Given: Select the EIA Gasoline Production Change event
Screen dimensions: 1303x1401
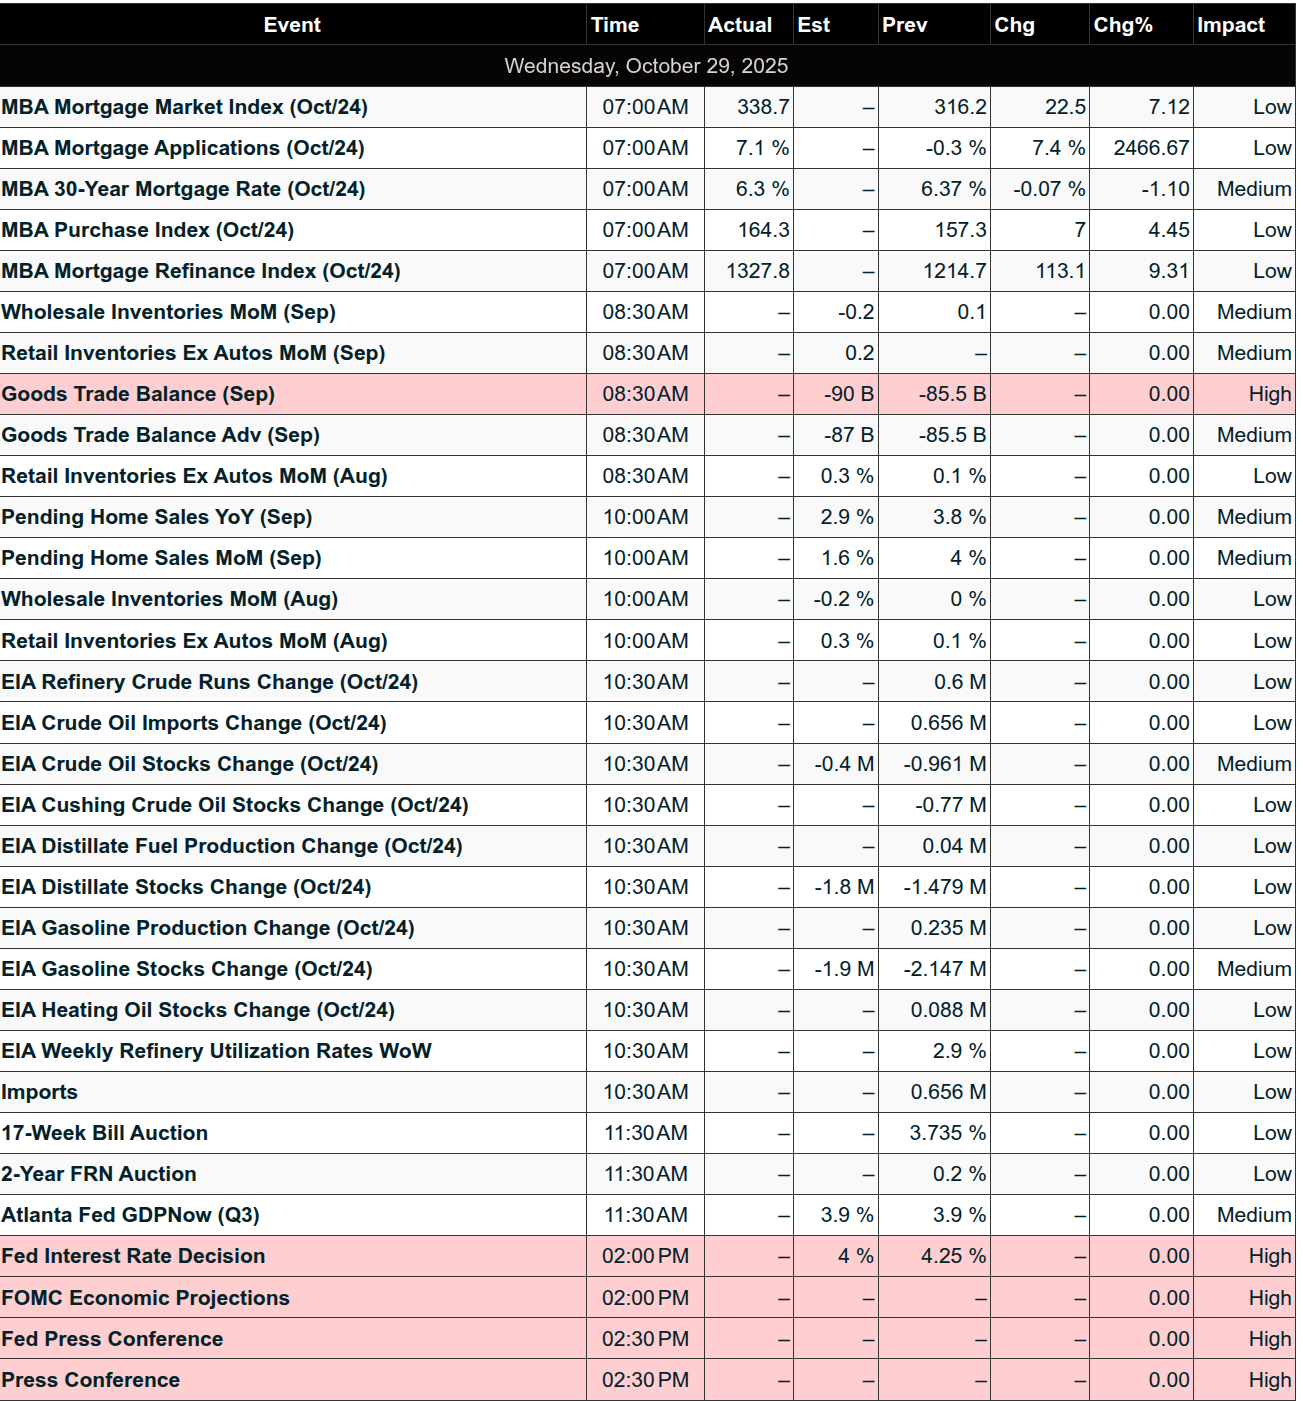Looking at the screenshot, I should (x=208, y=928).
